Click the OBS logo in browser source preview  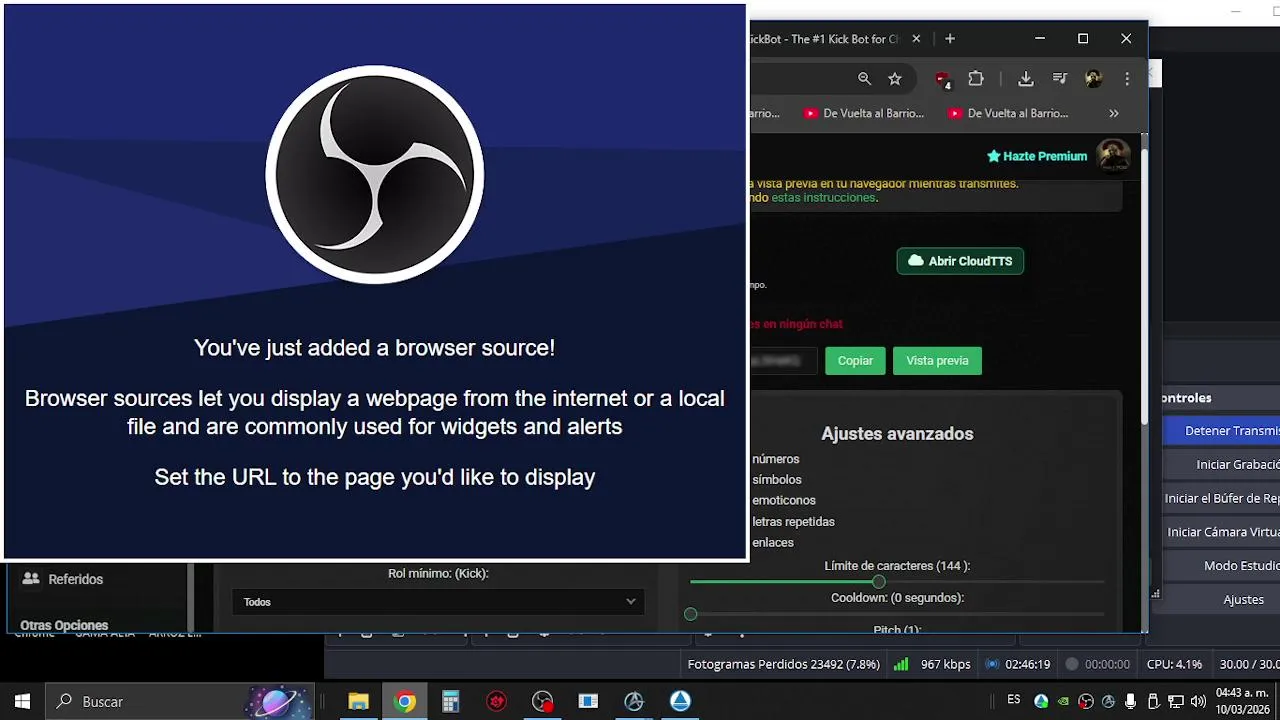[x=375, y=175]
